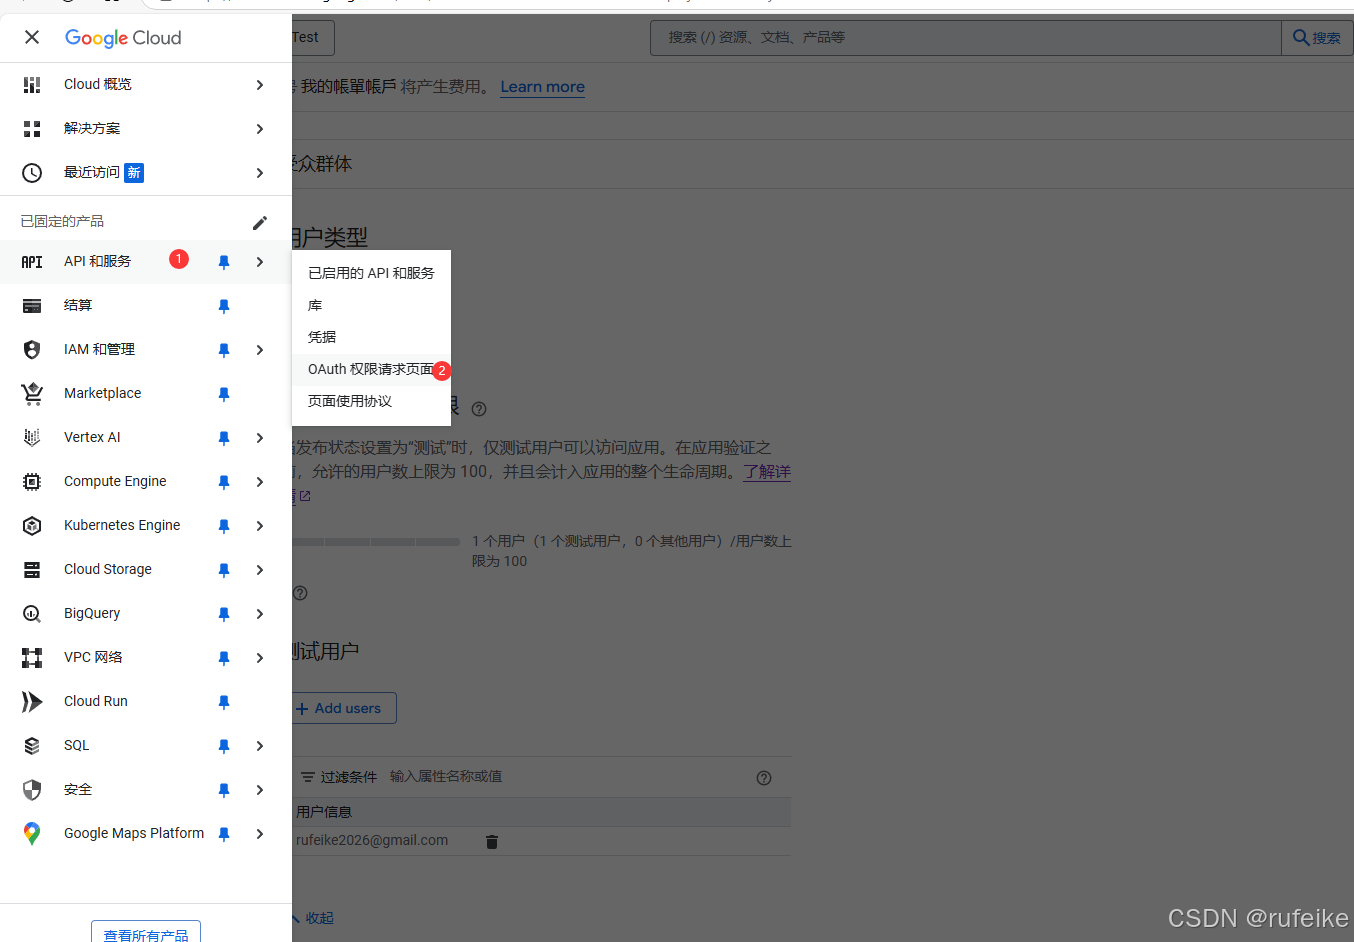Click 查看所有产品 button
1354x942 pixels.
(146, 935)
